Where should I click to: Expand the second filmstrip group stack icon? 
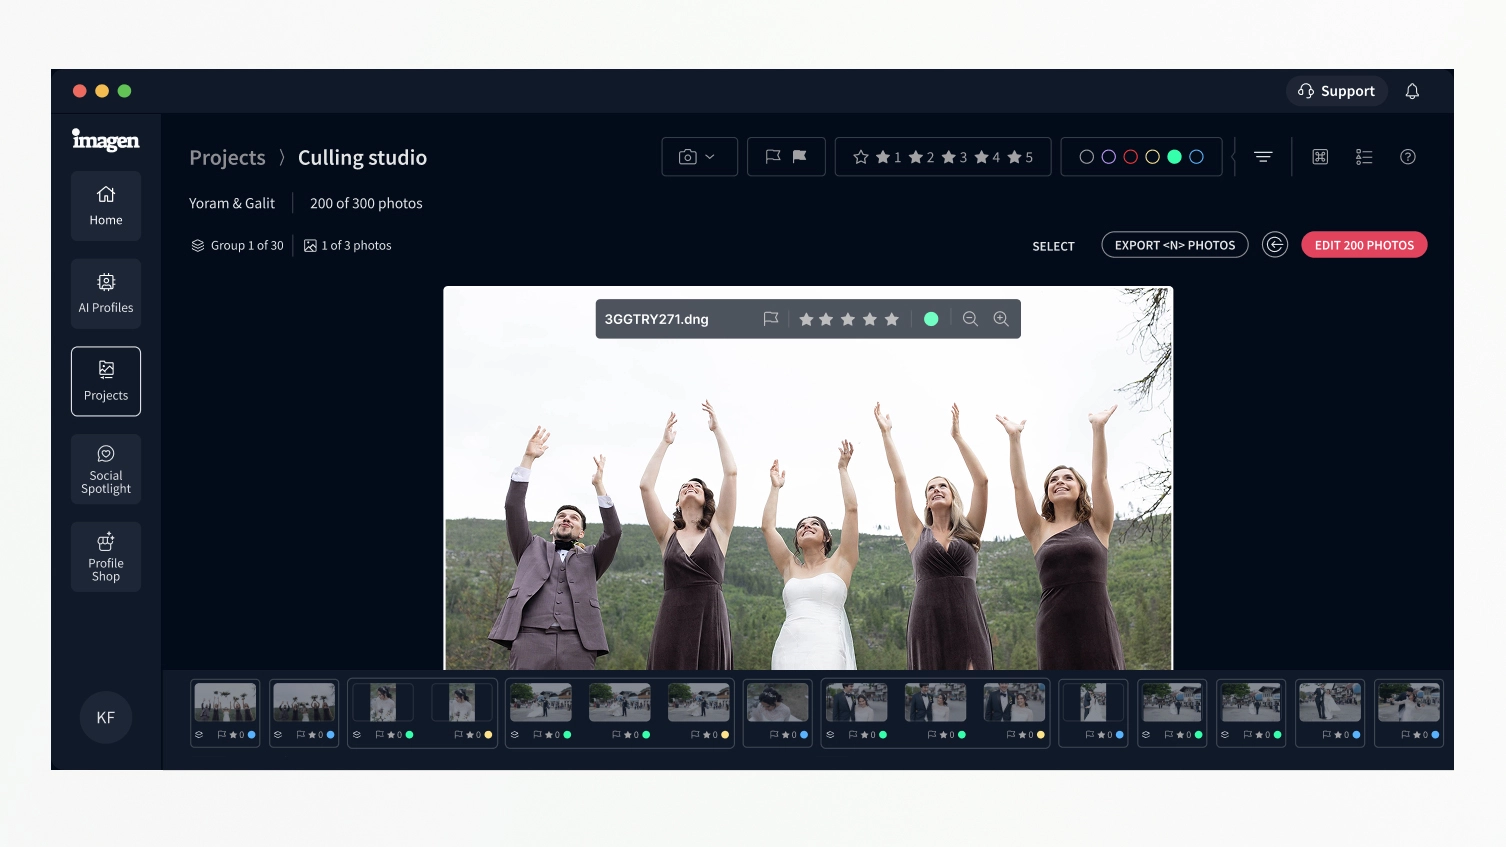[x=278, y=735]
